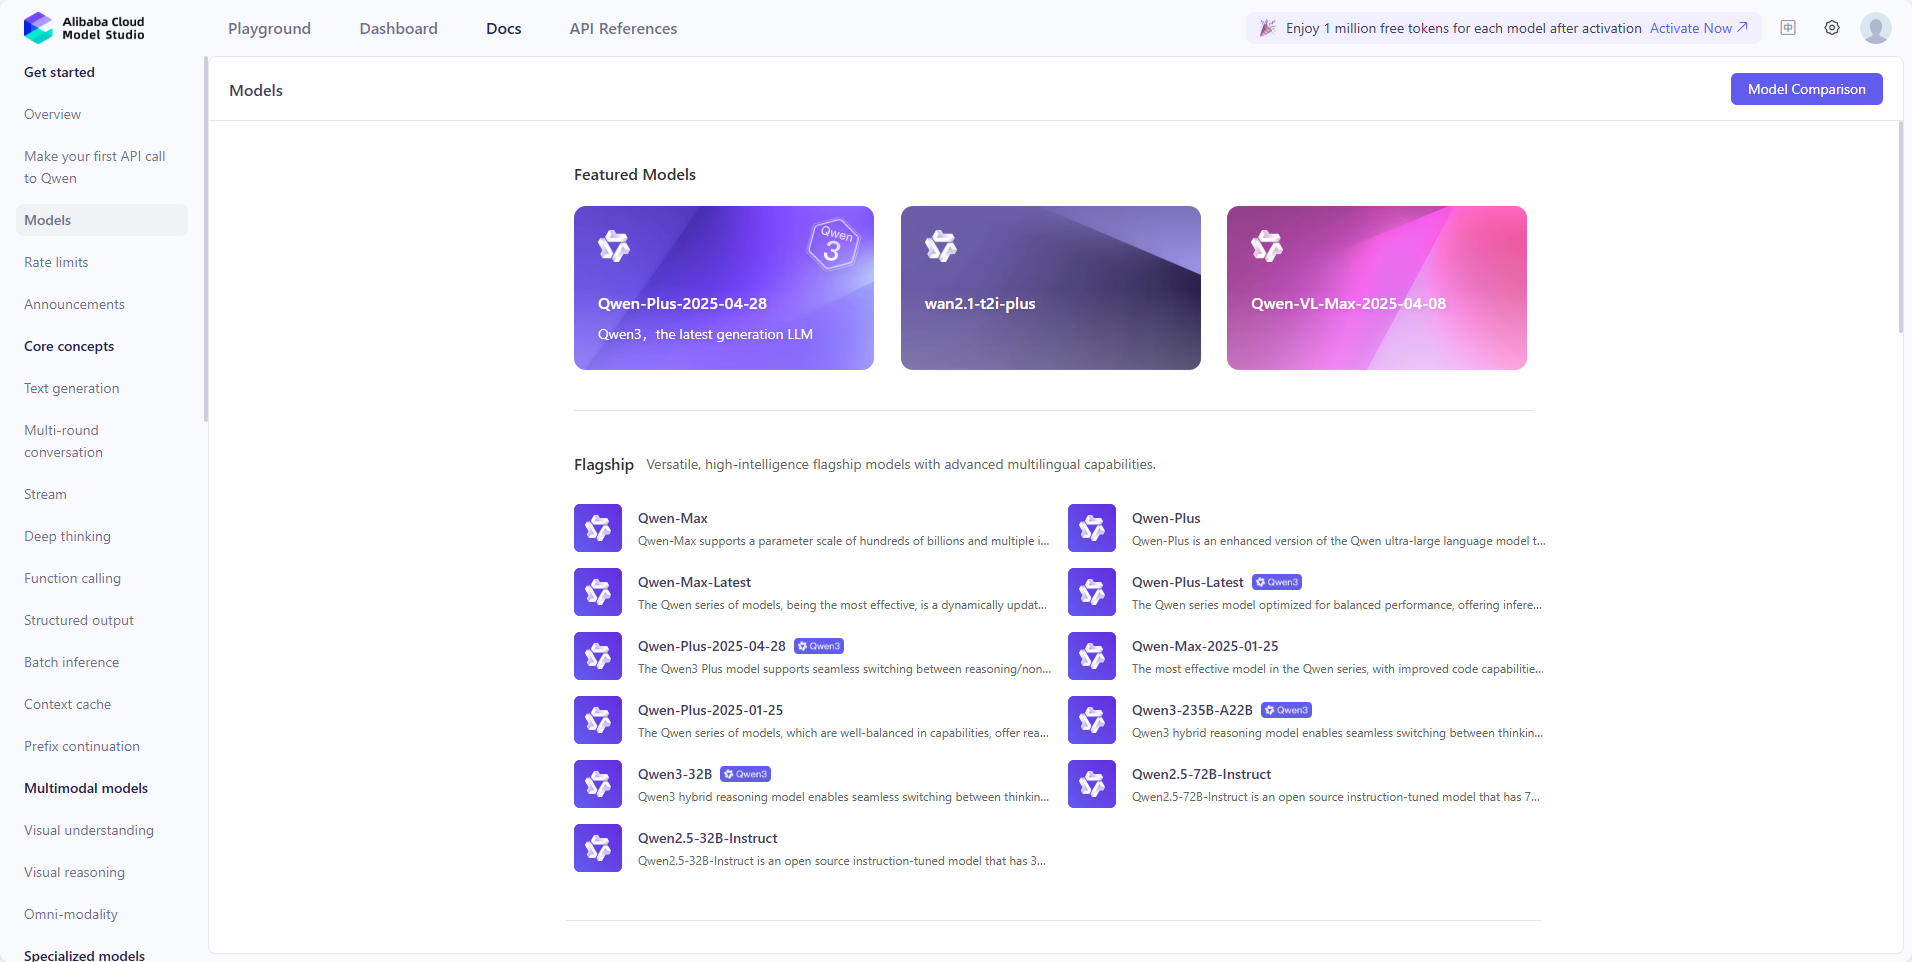Image resolution: width=1912 pixels, height=962 pixels.
Task: Open Rate limits in the sidebar
Action: pos(101,262)
